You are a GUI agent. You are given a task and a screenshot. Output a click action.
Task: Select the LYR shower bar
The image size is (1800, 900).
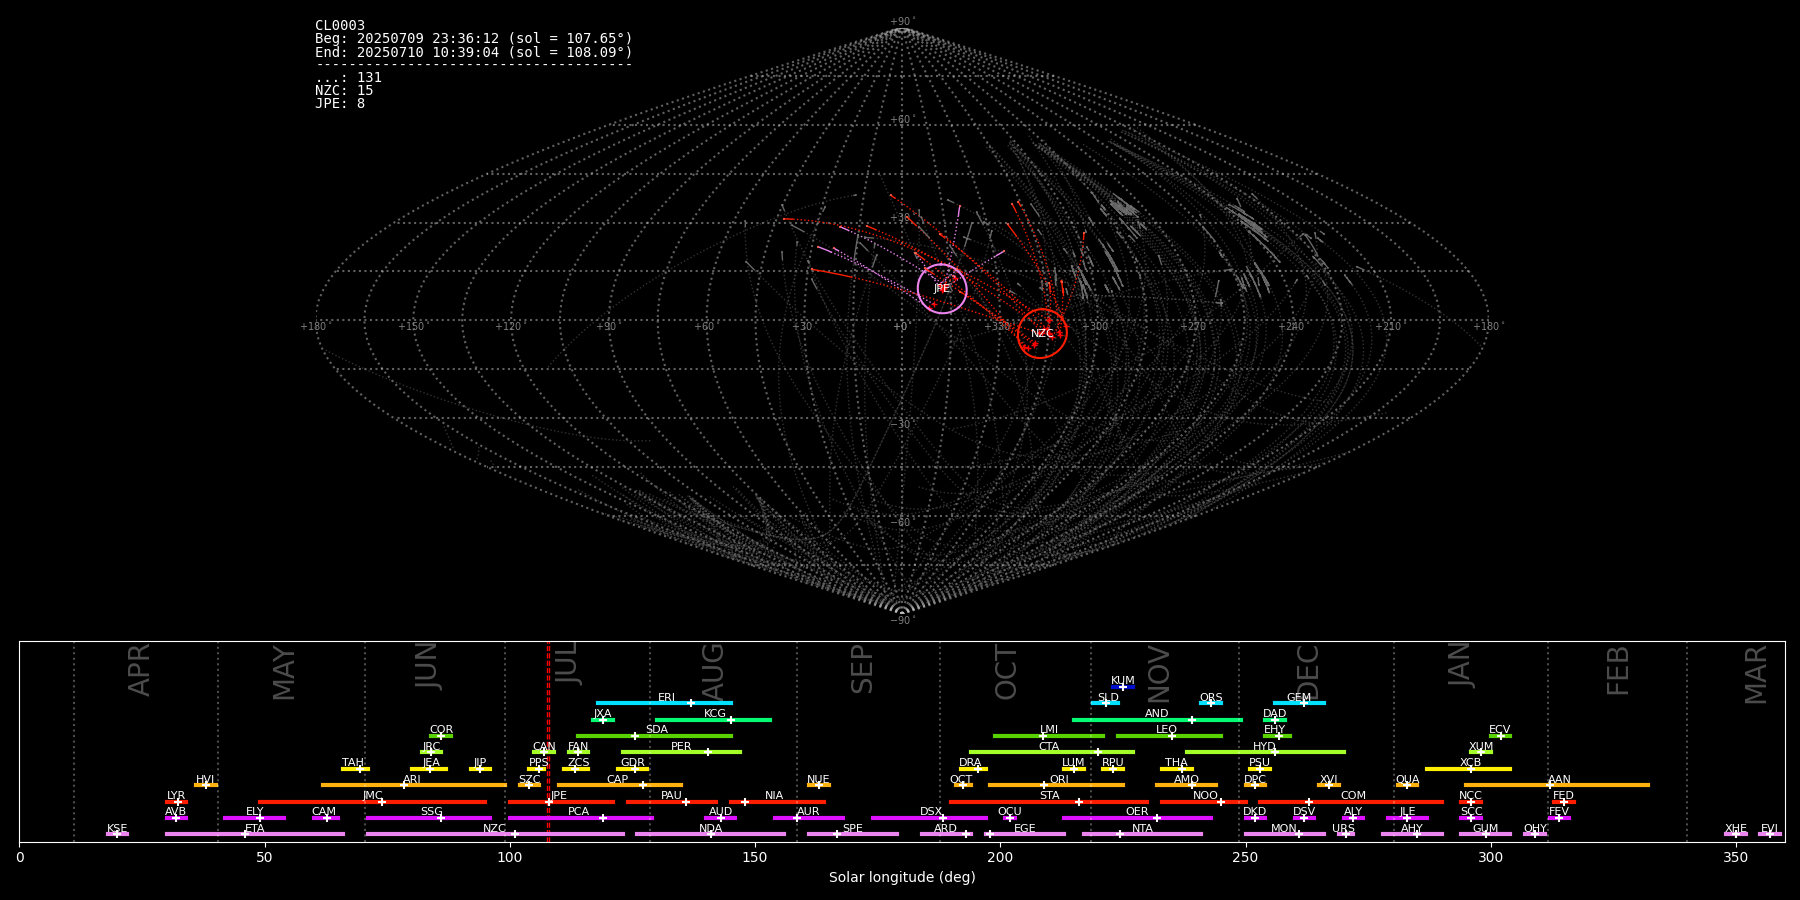pyautogui.click(x=176, y=802)
